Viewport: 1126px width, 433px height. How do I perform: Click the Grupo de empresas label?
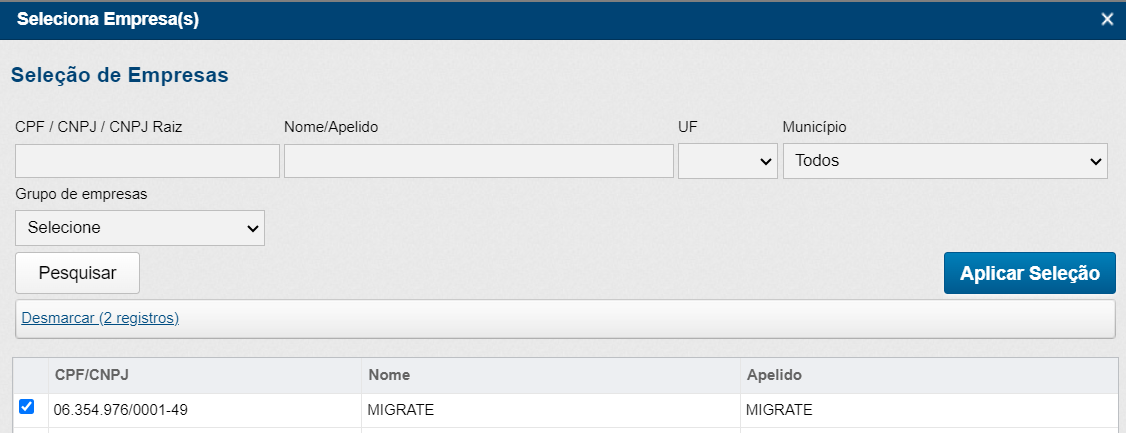[81, 194]
